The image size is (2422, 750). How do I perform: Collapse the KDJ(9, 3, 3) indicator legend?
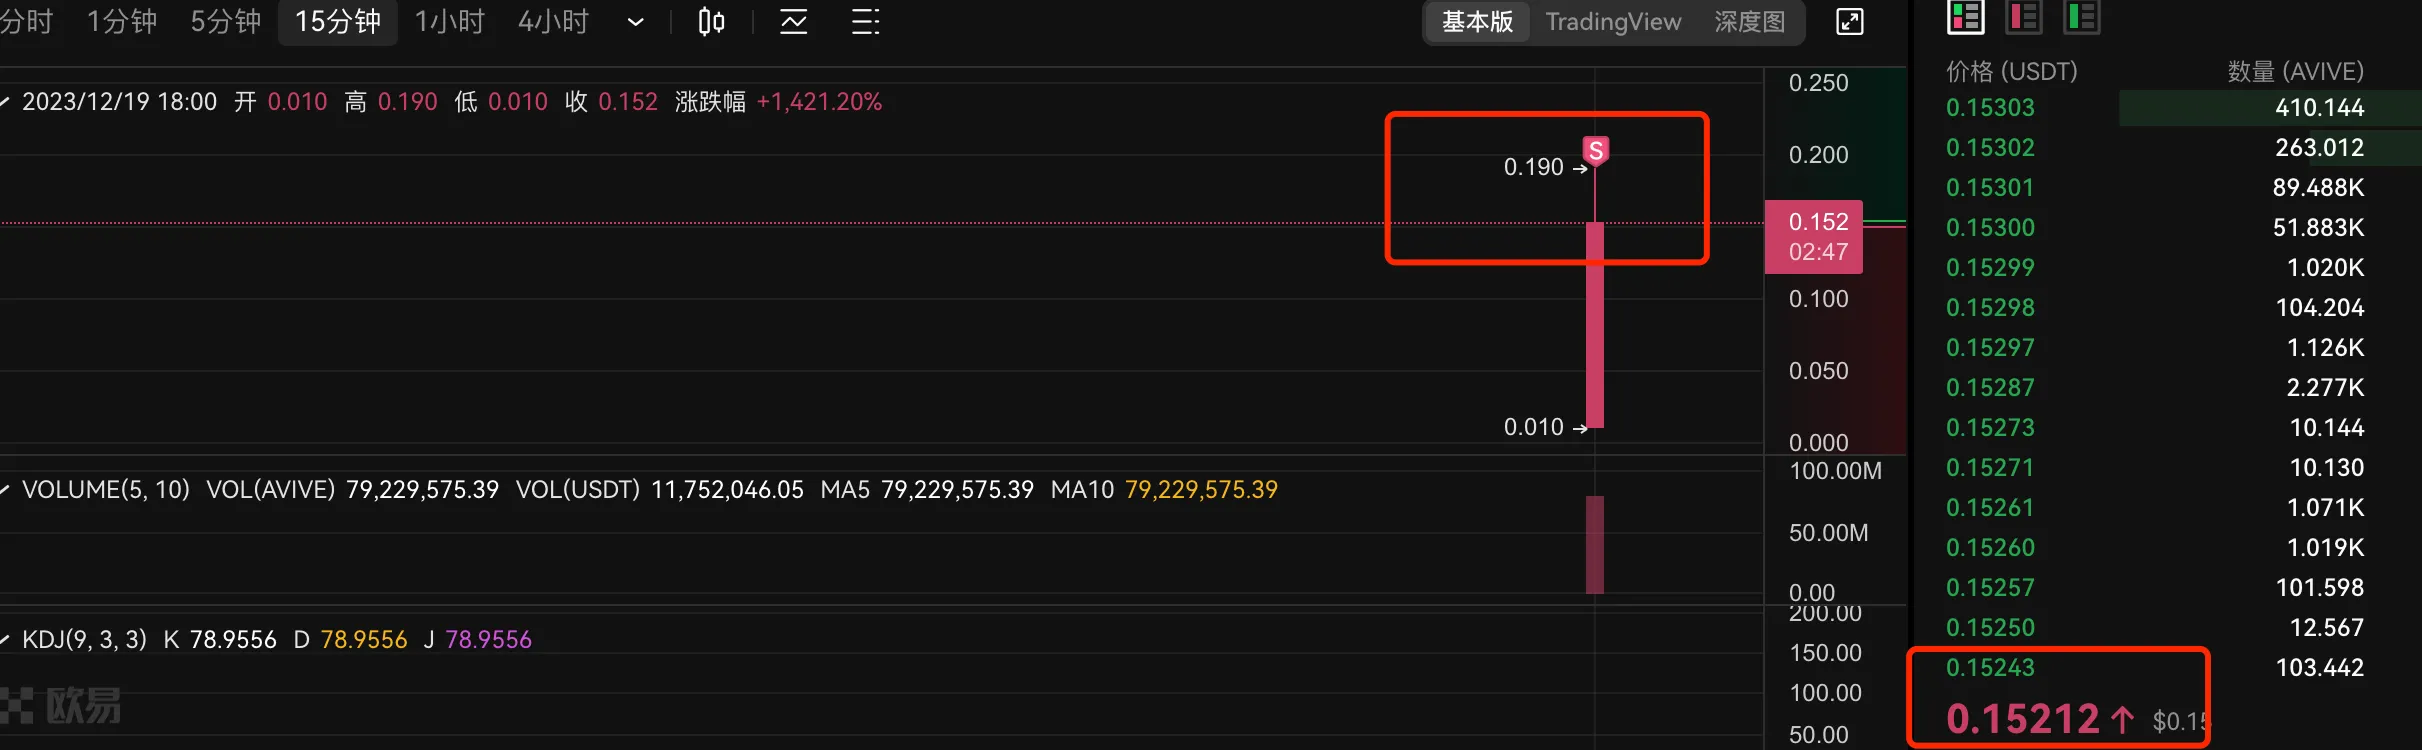point(5,640)
